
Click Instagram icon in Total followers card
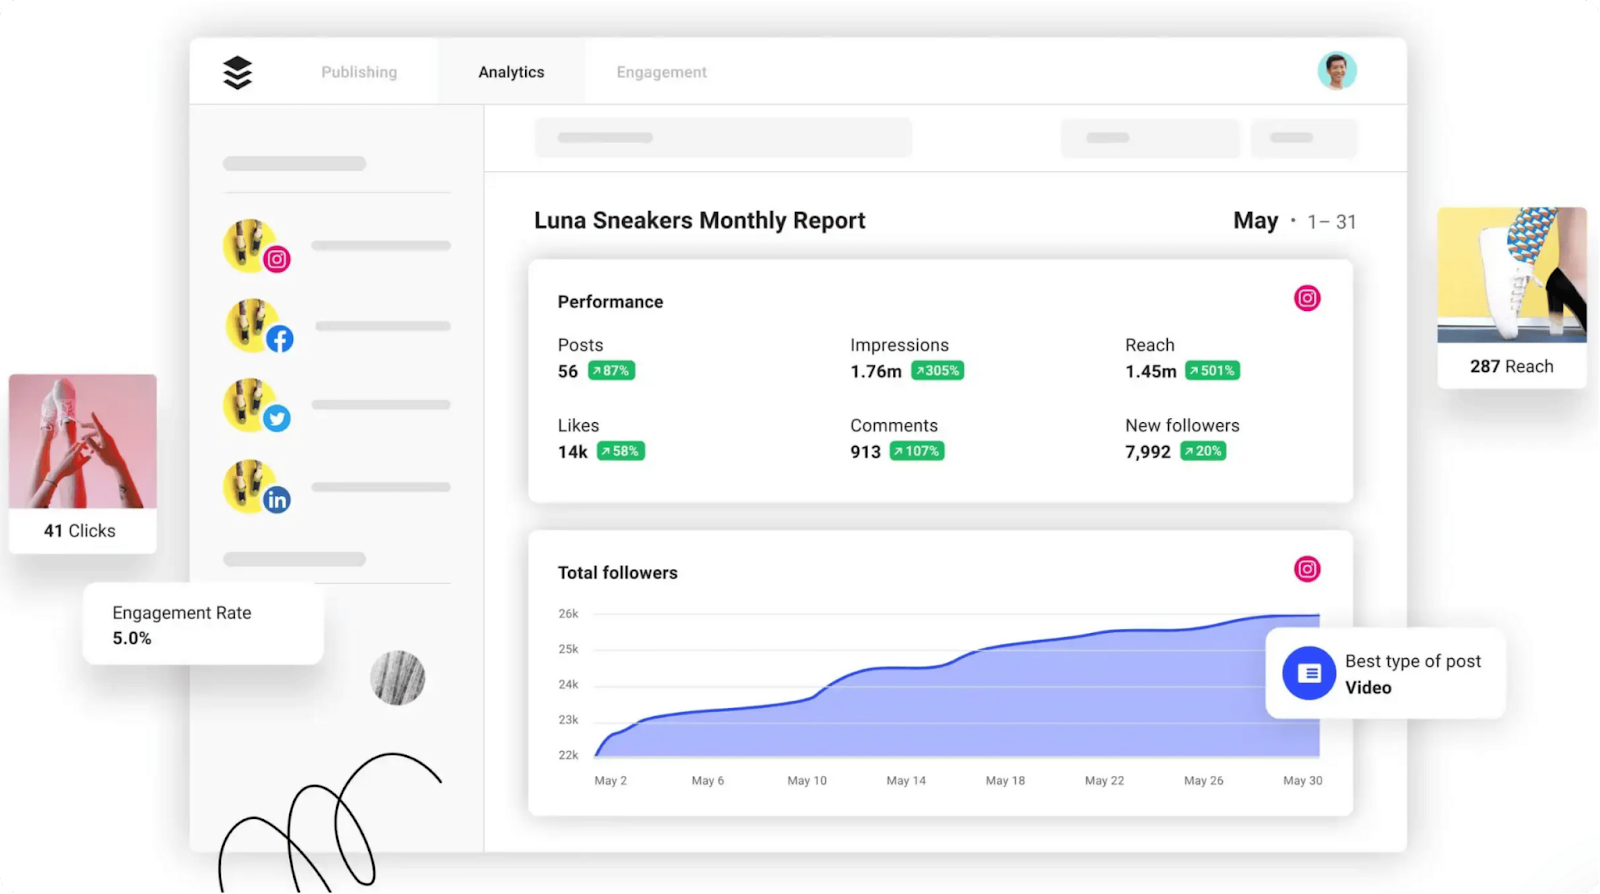1307,569
